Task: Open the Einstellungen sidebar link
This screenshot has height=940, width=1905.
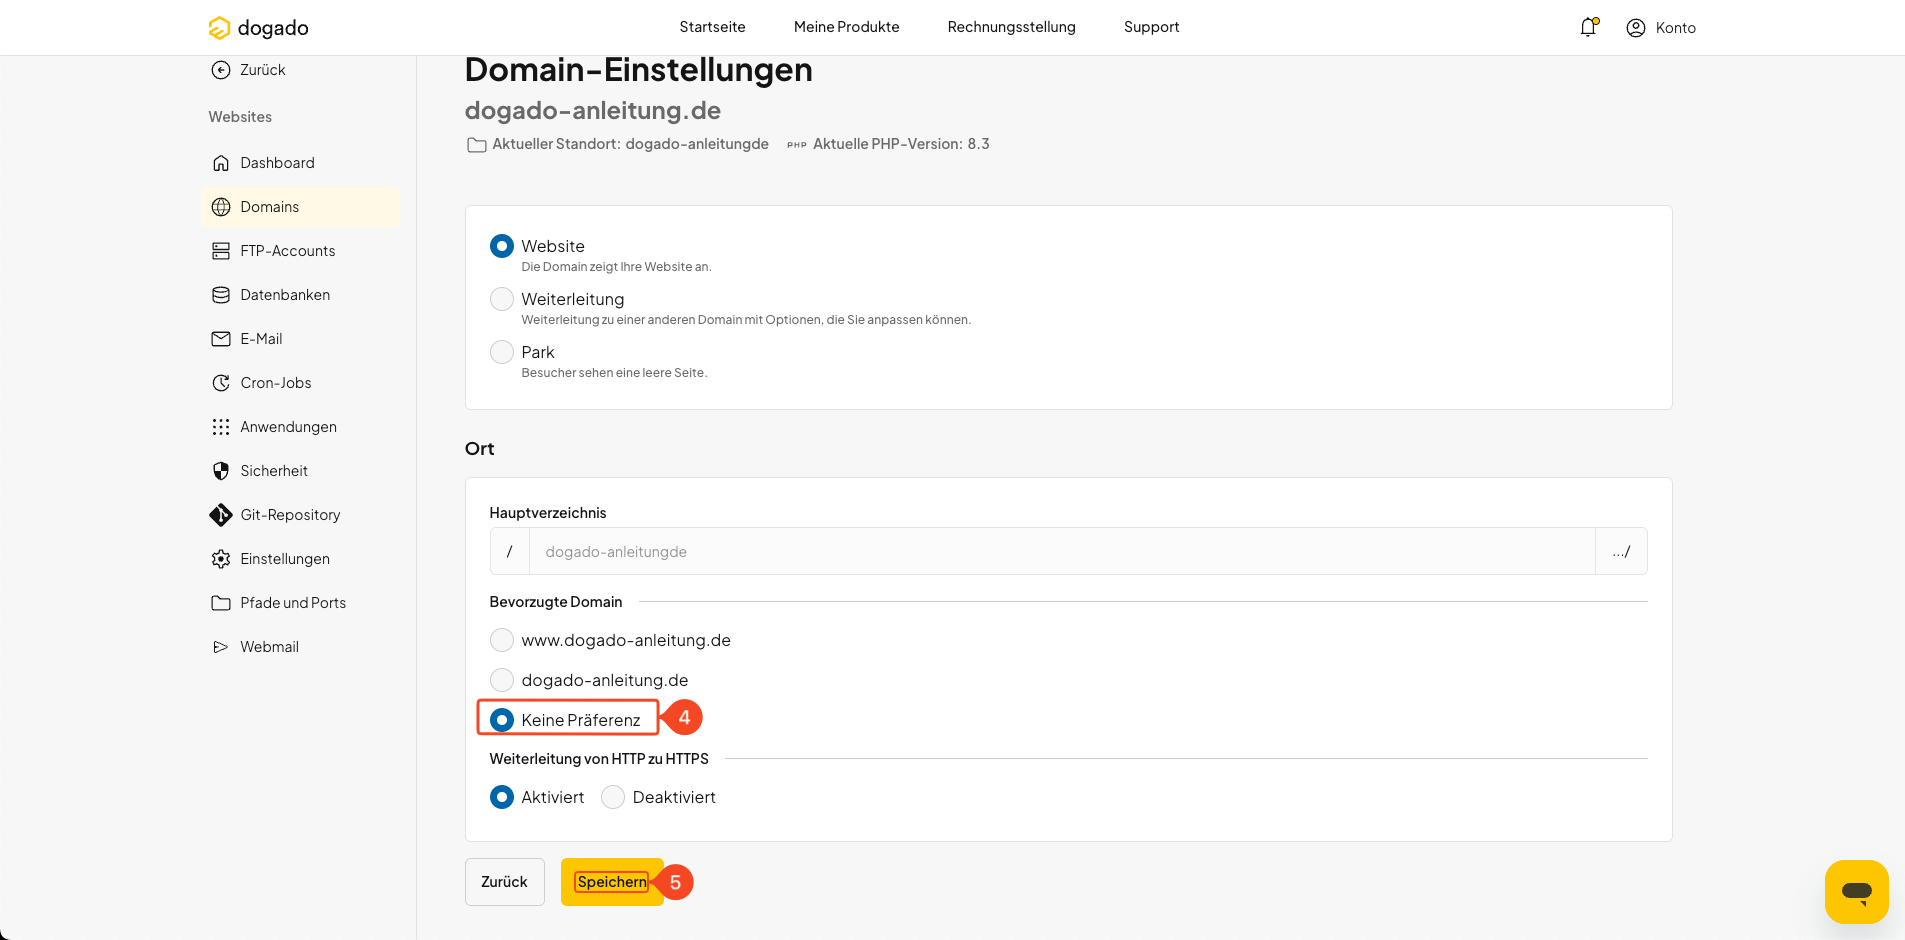Action: (x=300, y=559)
